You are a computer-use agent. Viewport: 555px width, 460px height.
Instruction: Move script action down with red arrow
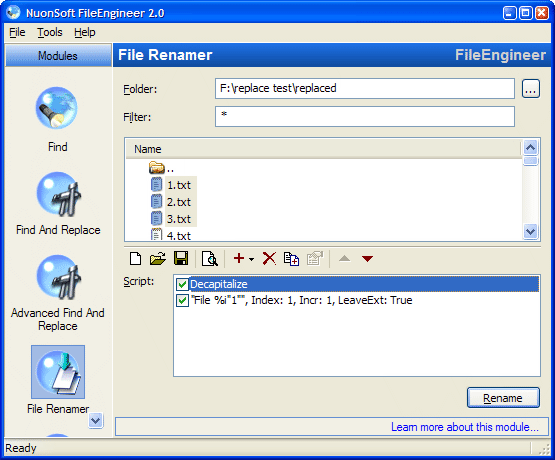tap(367, 259)
